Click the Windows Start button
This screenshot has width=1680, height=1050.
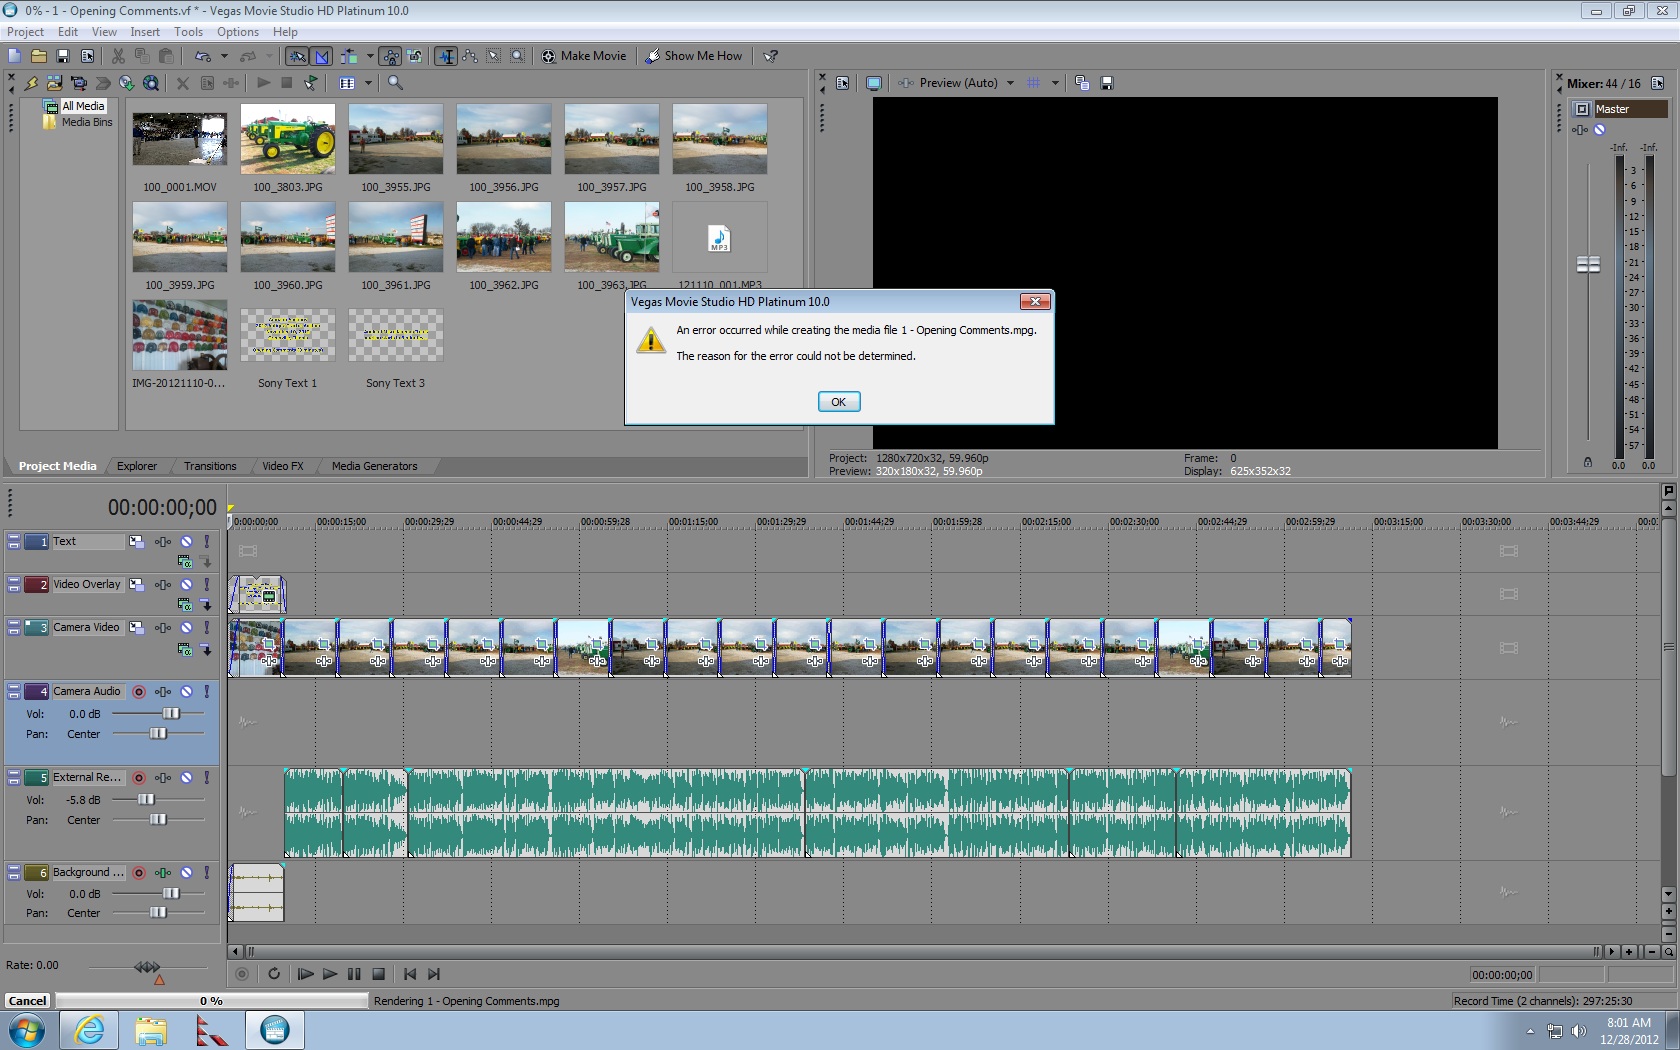point(26,1030)
